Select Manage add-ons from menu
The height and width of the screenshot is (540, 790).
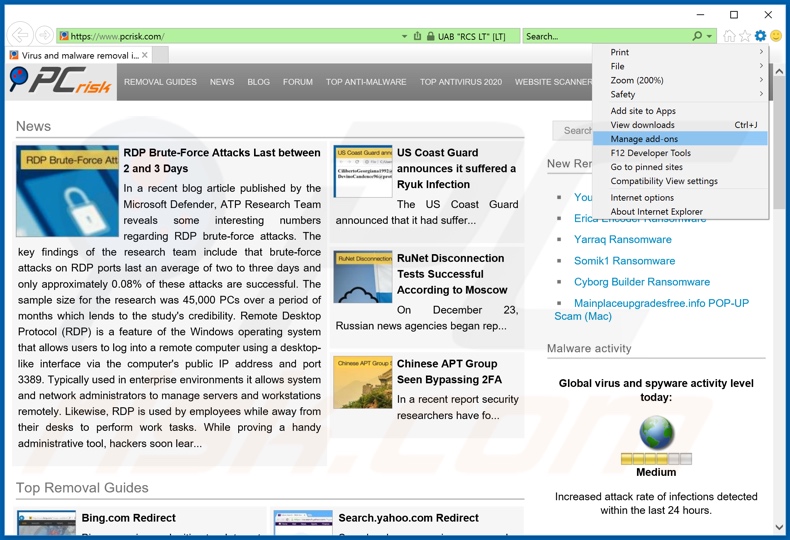[680, 139]
